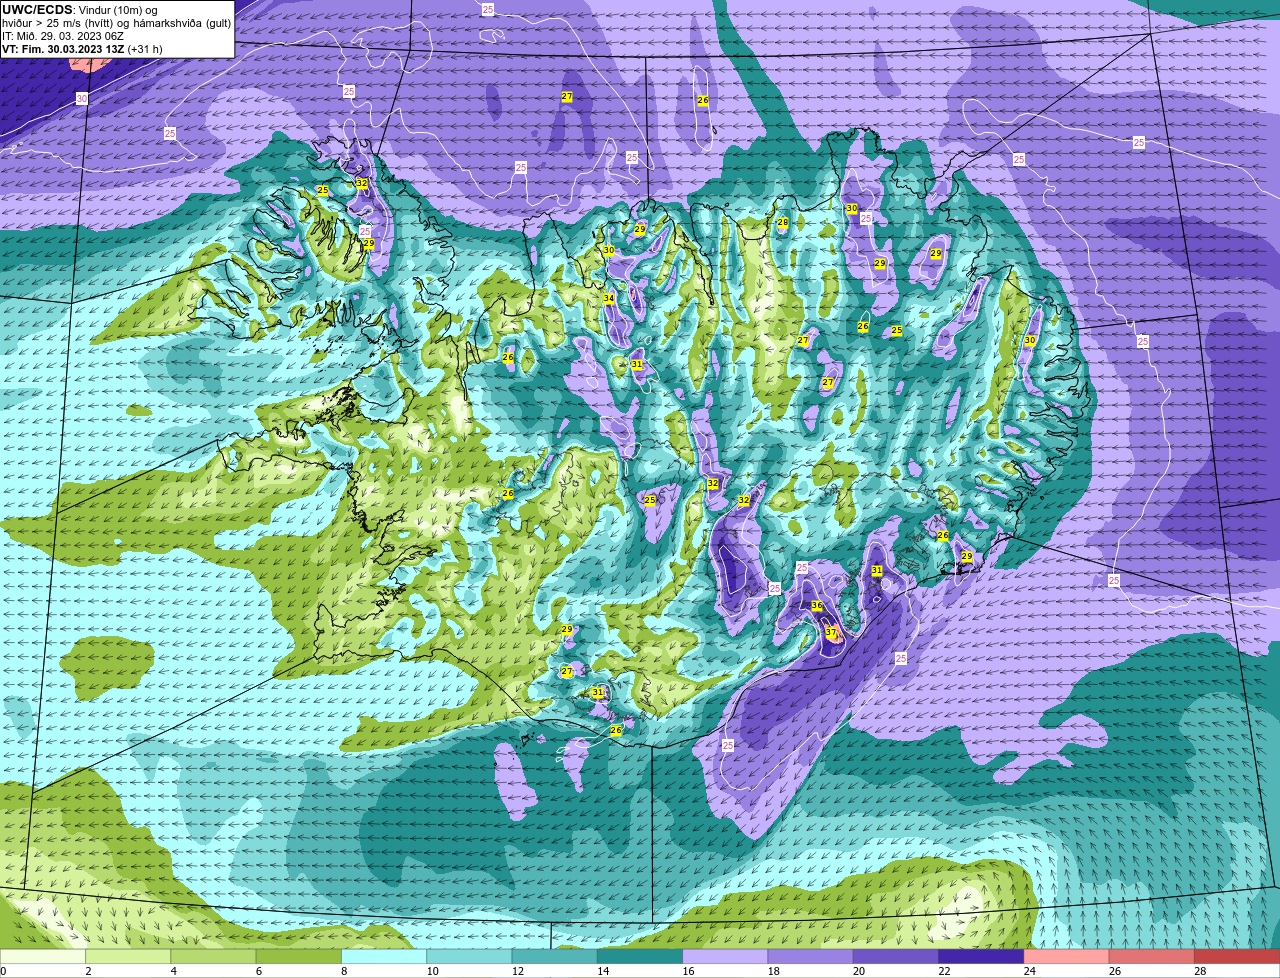Click the "IT: Mið. 29. 03. 2023 06Z" line

tap(63, 36)
